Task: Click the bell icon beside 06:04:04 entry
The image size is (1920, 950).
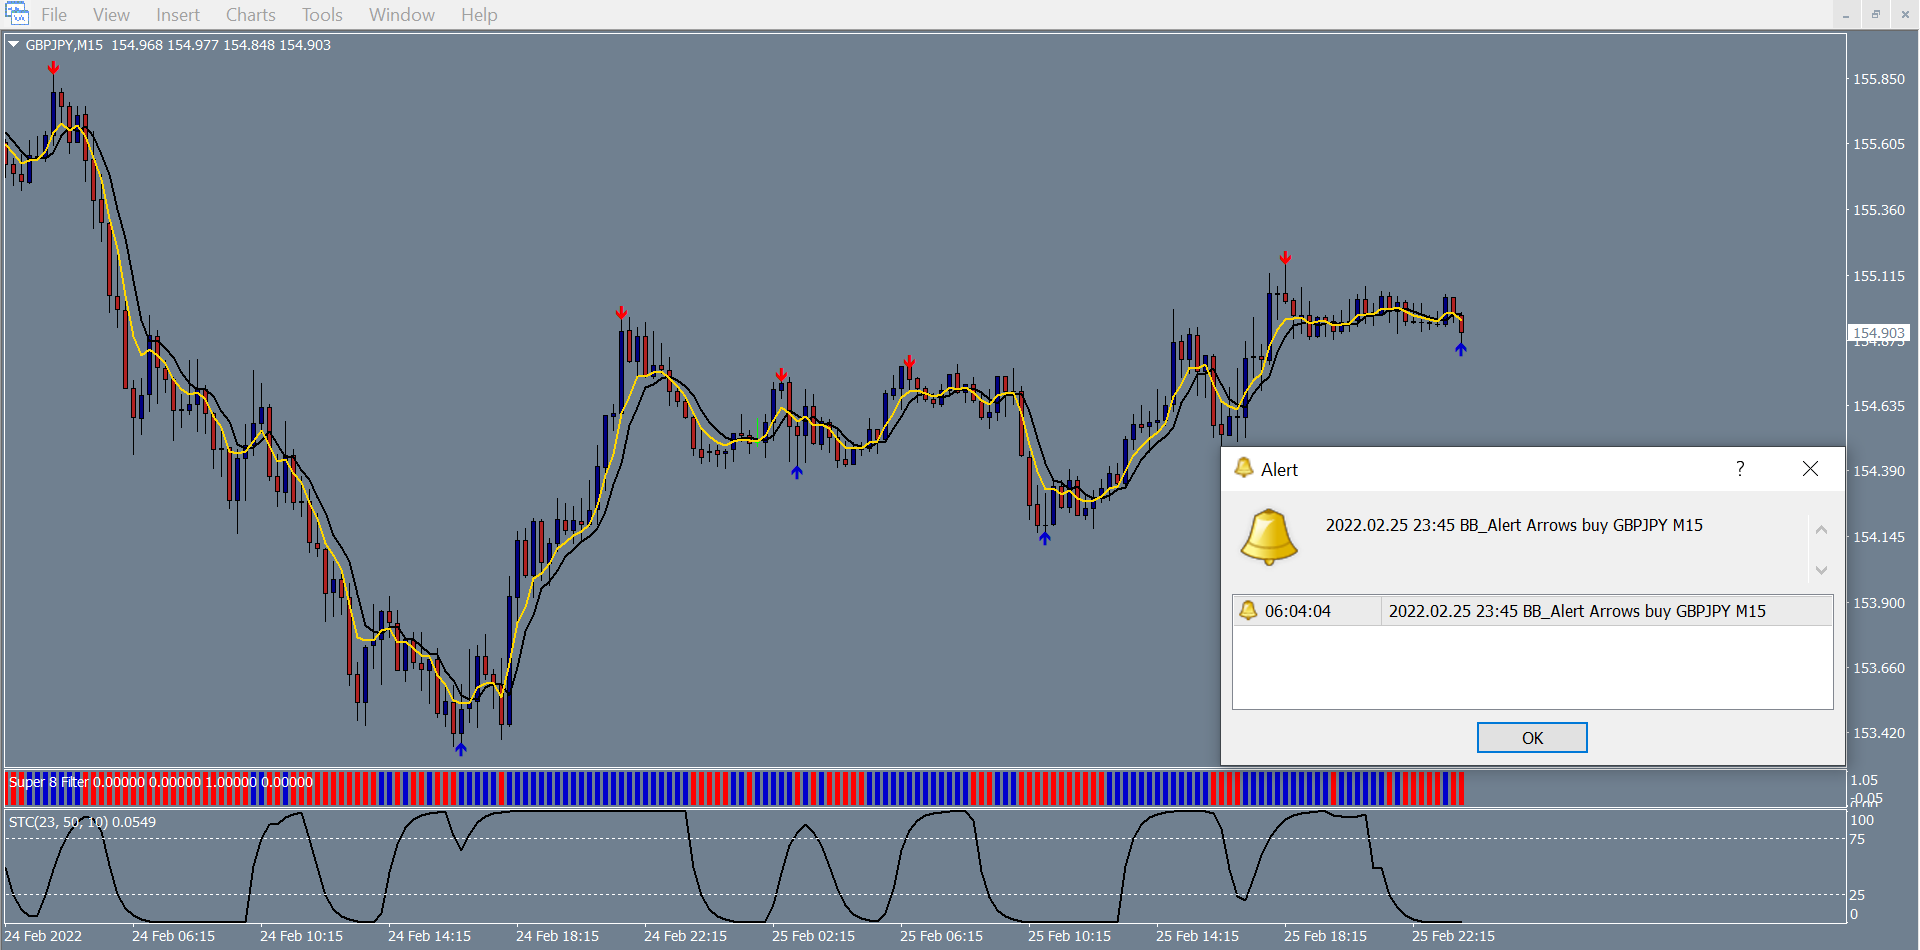Action: [1248, 610]
